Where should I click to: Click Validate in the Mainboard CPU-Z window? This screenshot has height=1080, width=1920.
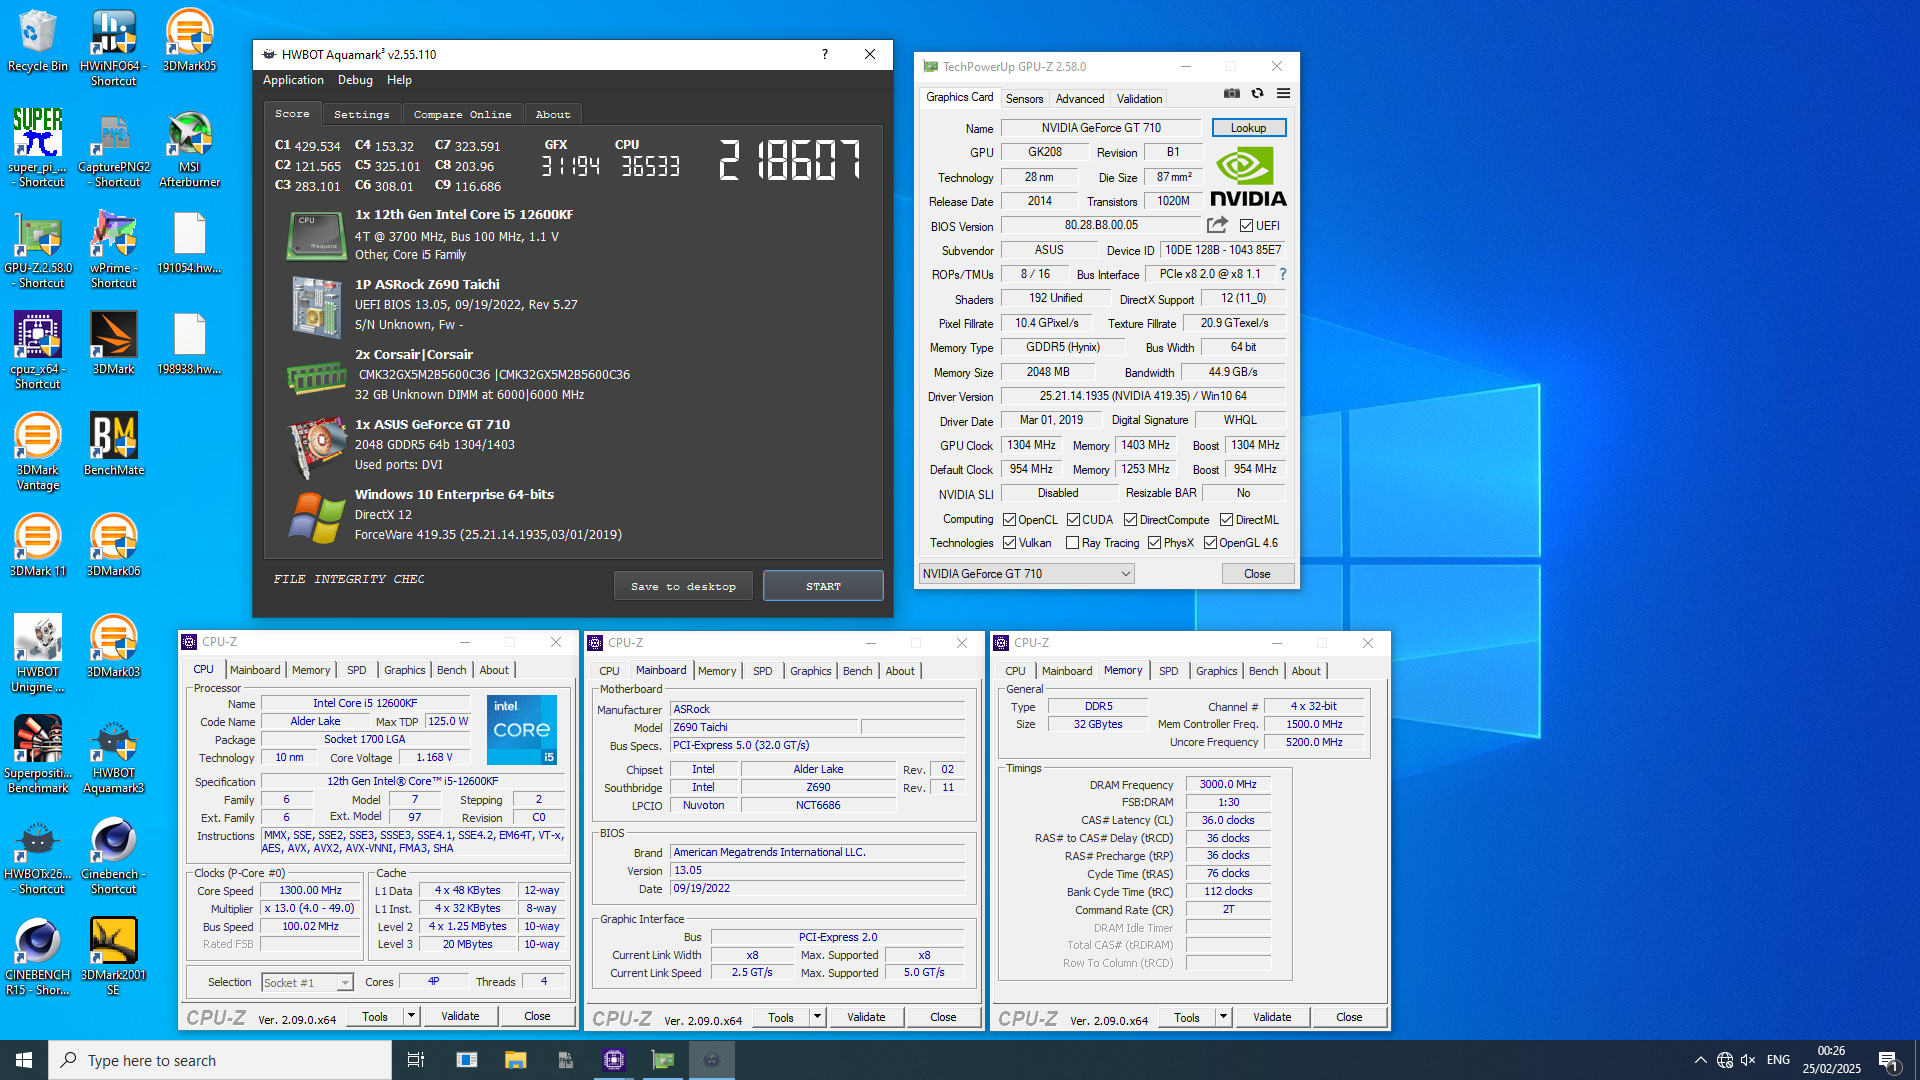pyautogui.click(x=866, y=1017)
